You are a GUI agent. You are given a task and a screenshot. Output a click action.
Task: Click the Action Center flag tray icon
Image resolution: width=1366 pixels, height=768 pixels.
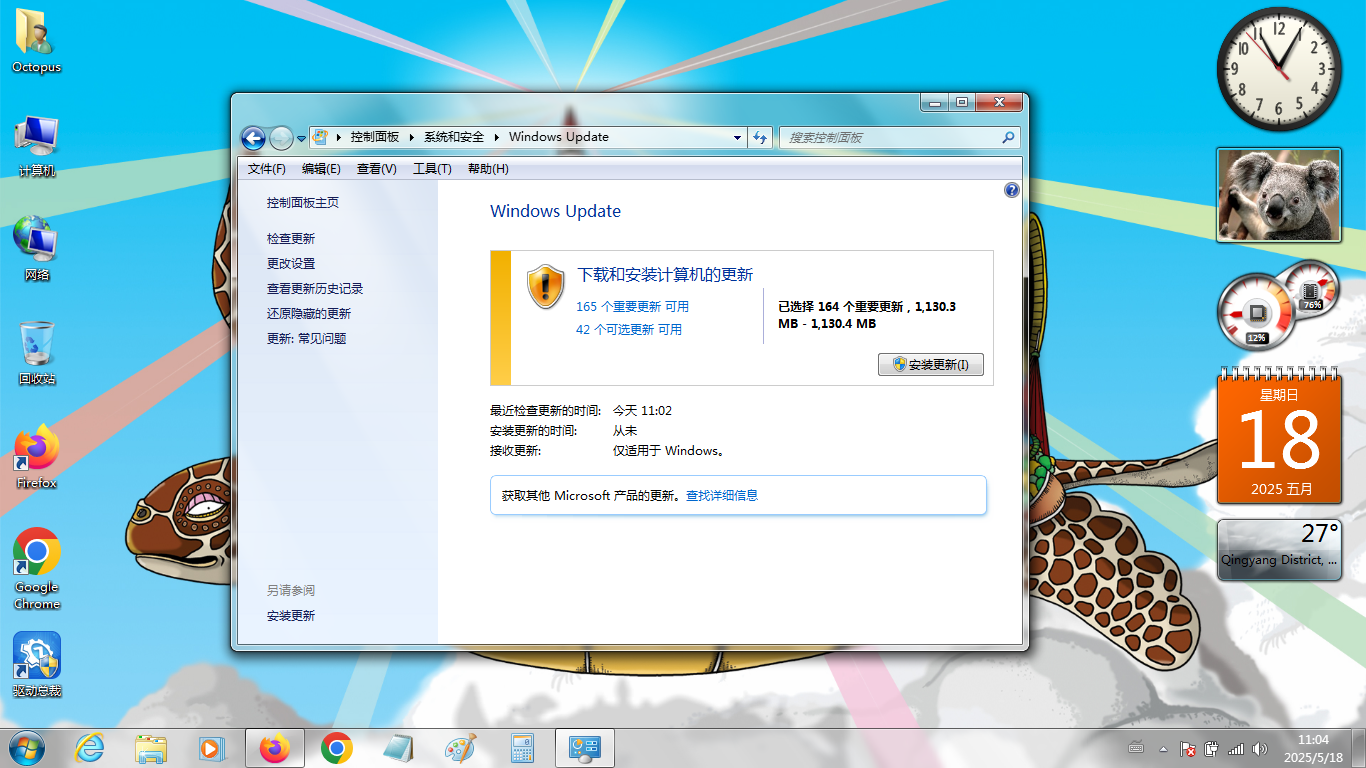(x=1188, y=748)
